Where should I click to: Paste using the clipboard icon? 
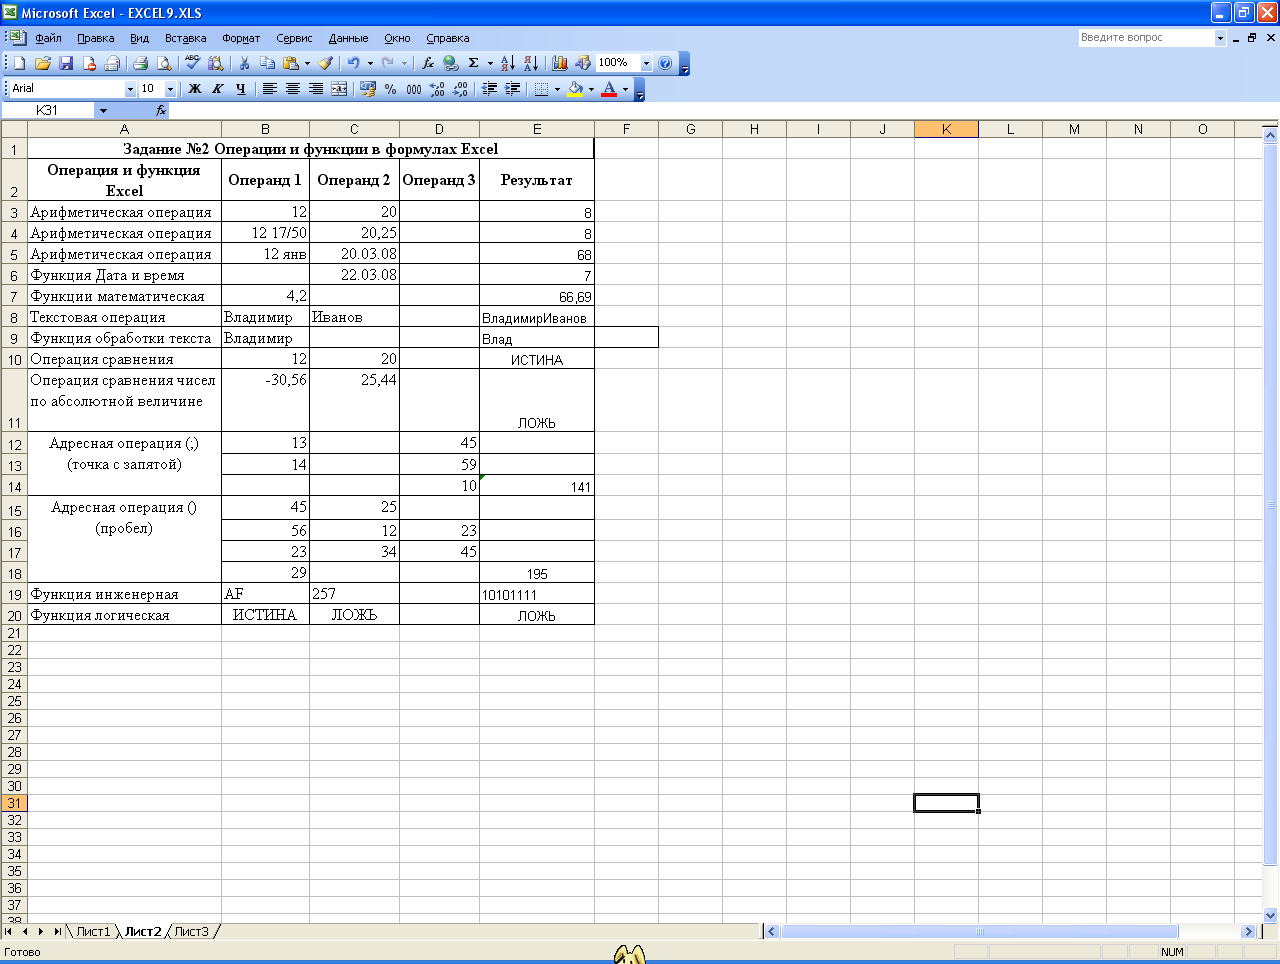pos(290,63)
